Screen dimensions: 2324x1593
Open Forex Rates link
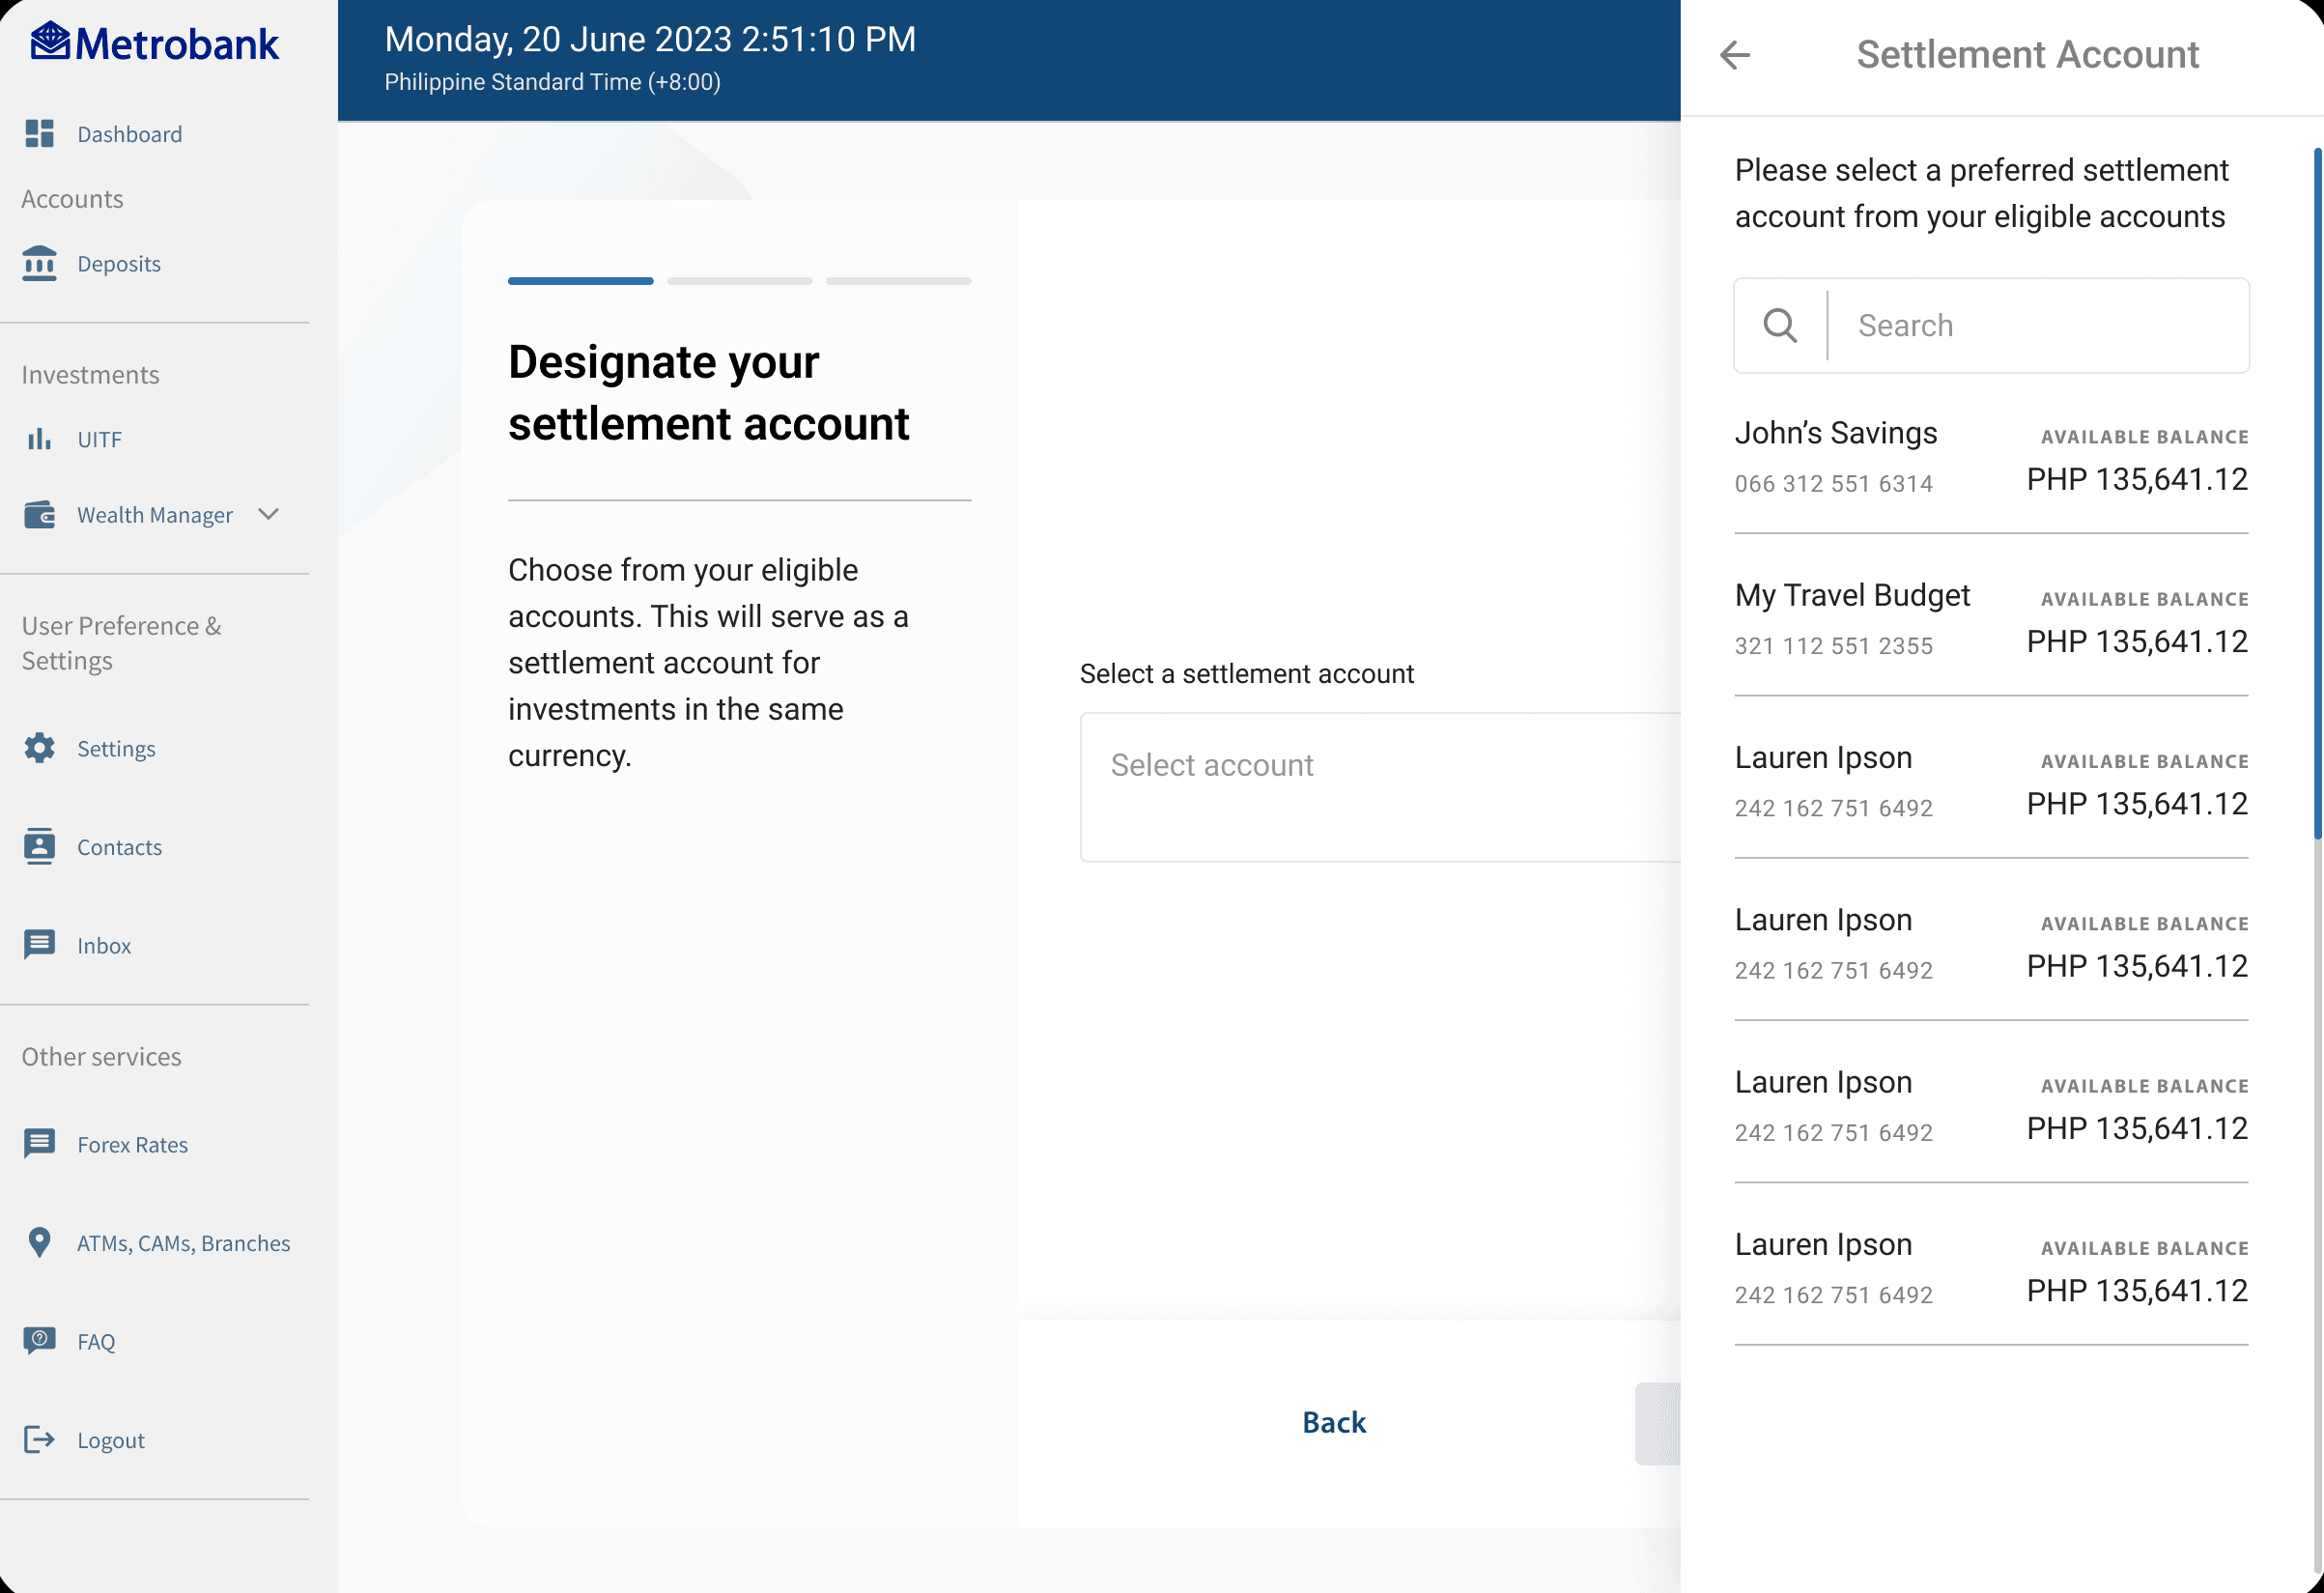(x=133, y=1144)
